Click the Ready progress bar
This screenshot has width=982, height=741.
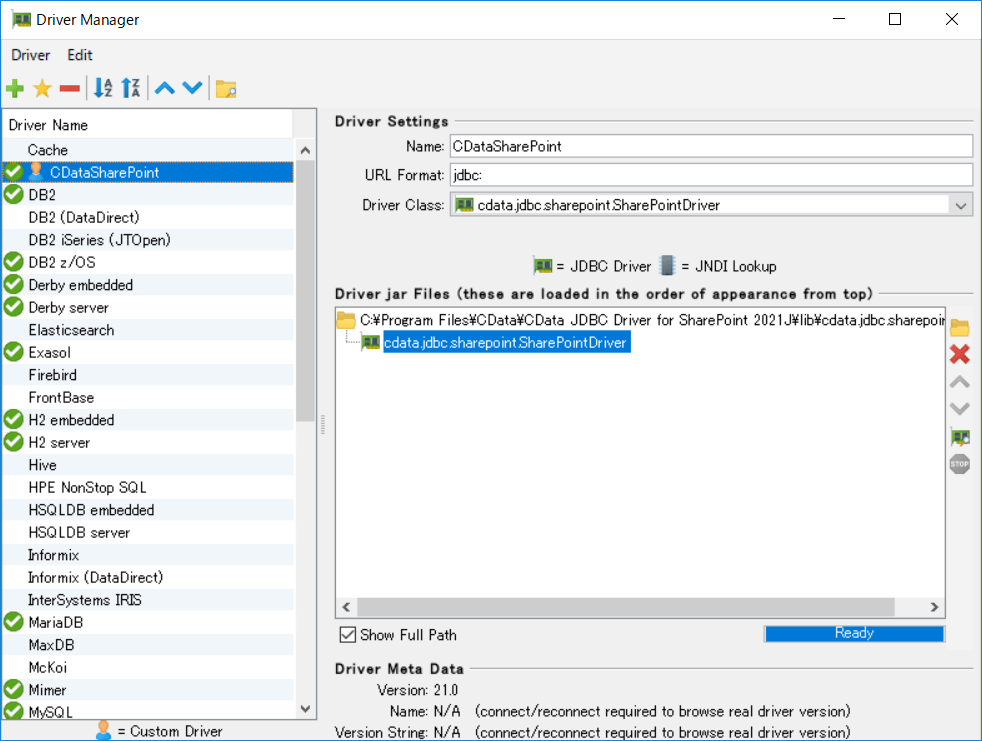click(853, 633)
